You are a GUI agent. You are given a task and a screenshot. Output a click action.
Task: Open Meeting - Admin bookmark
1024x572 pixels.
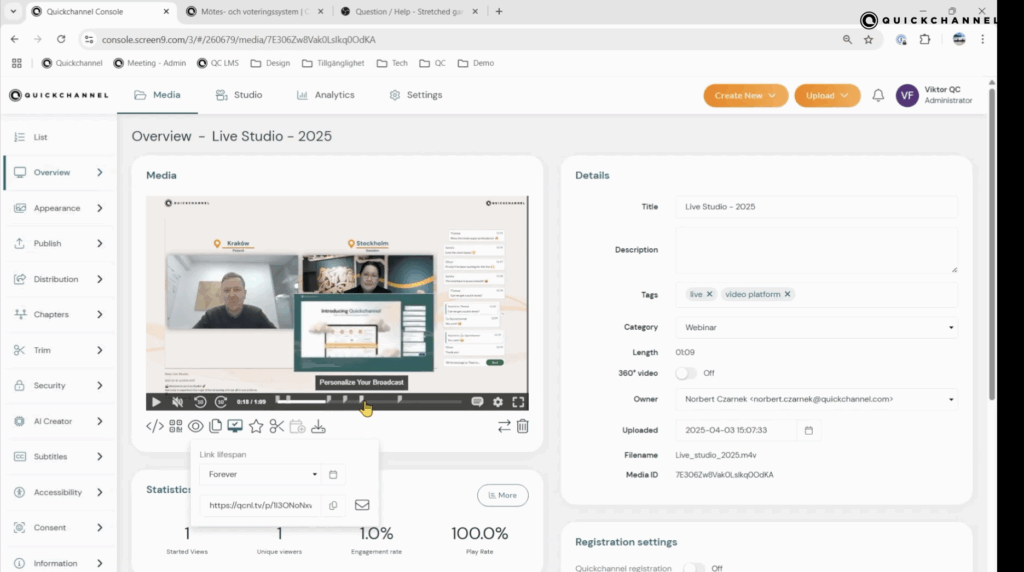(x=150, y=63)
